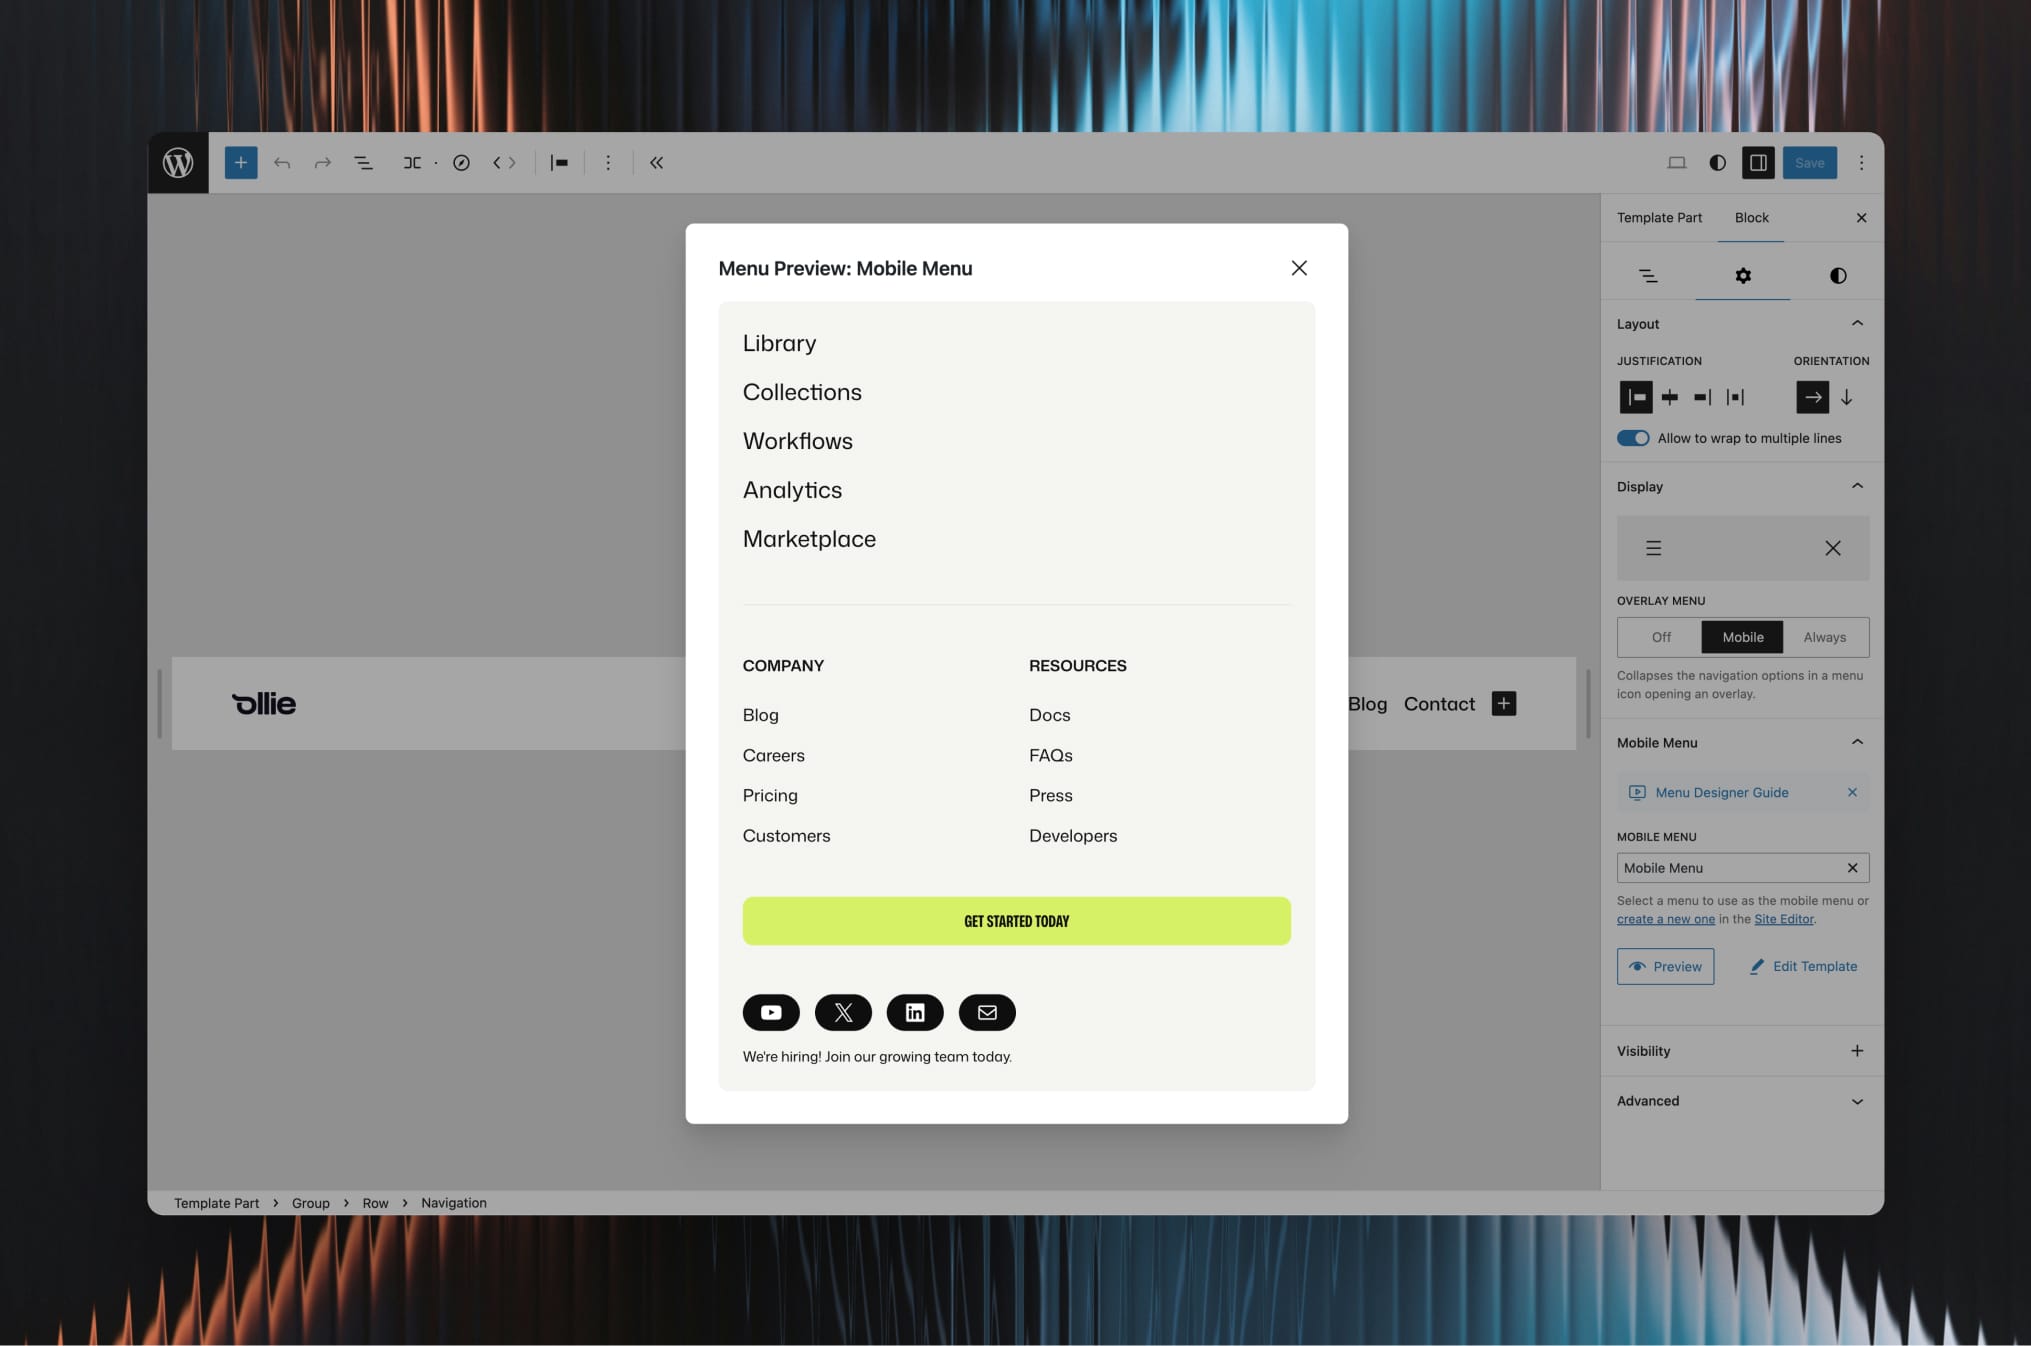
Task: Click the X (Twitter) icon in the preview
Action: click(843, 1012)
